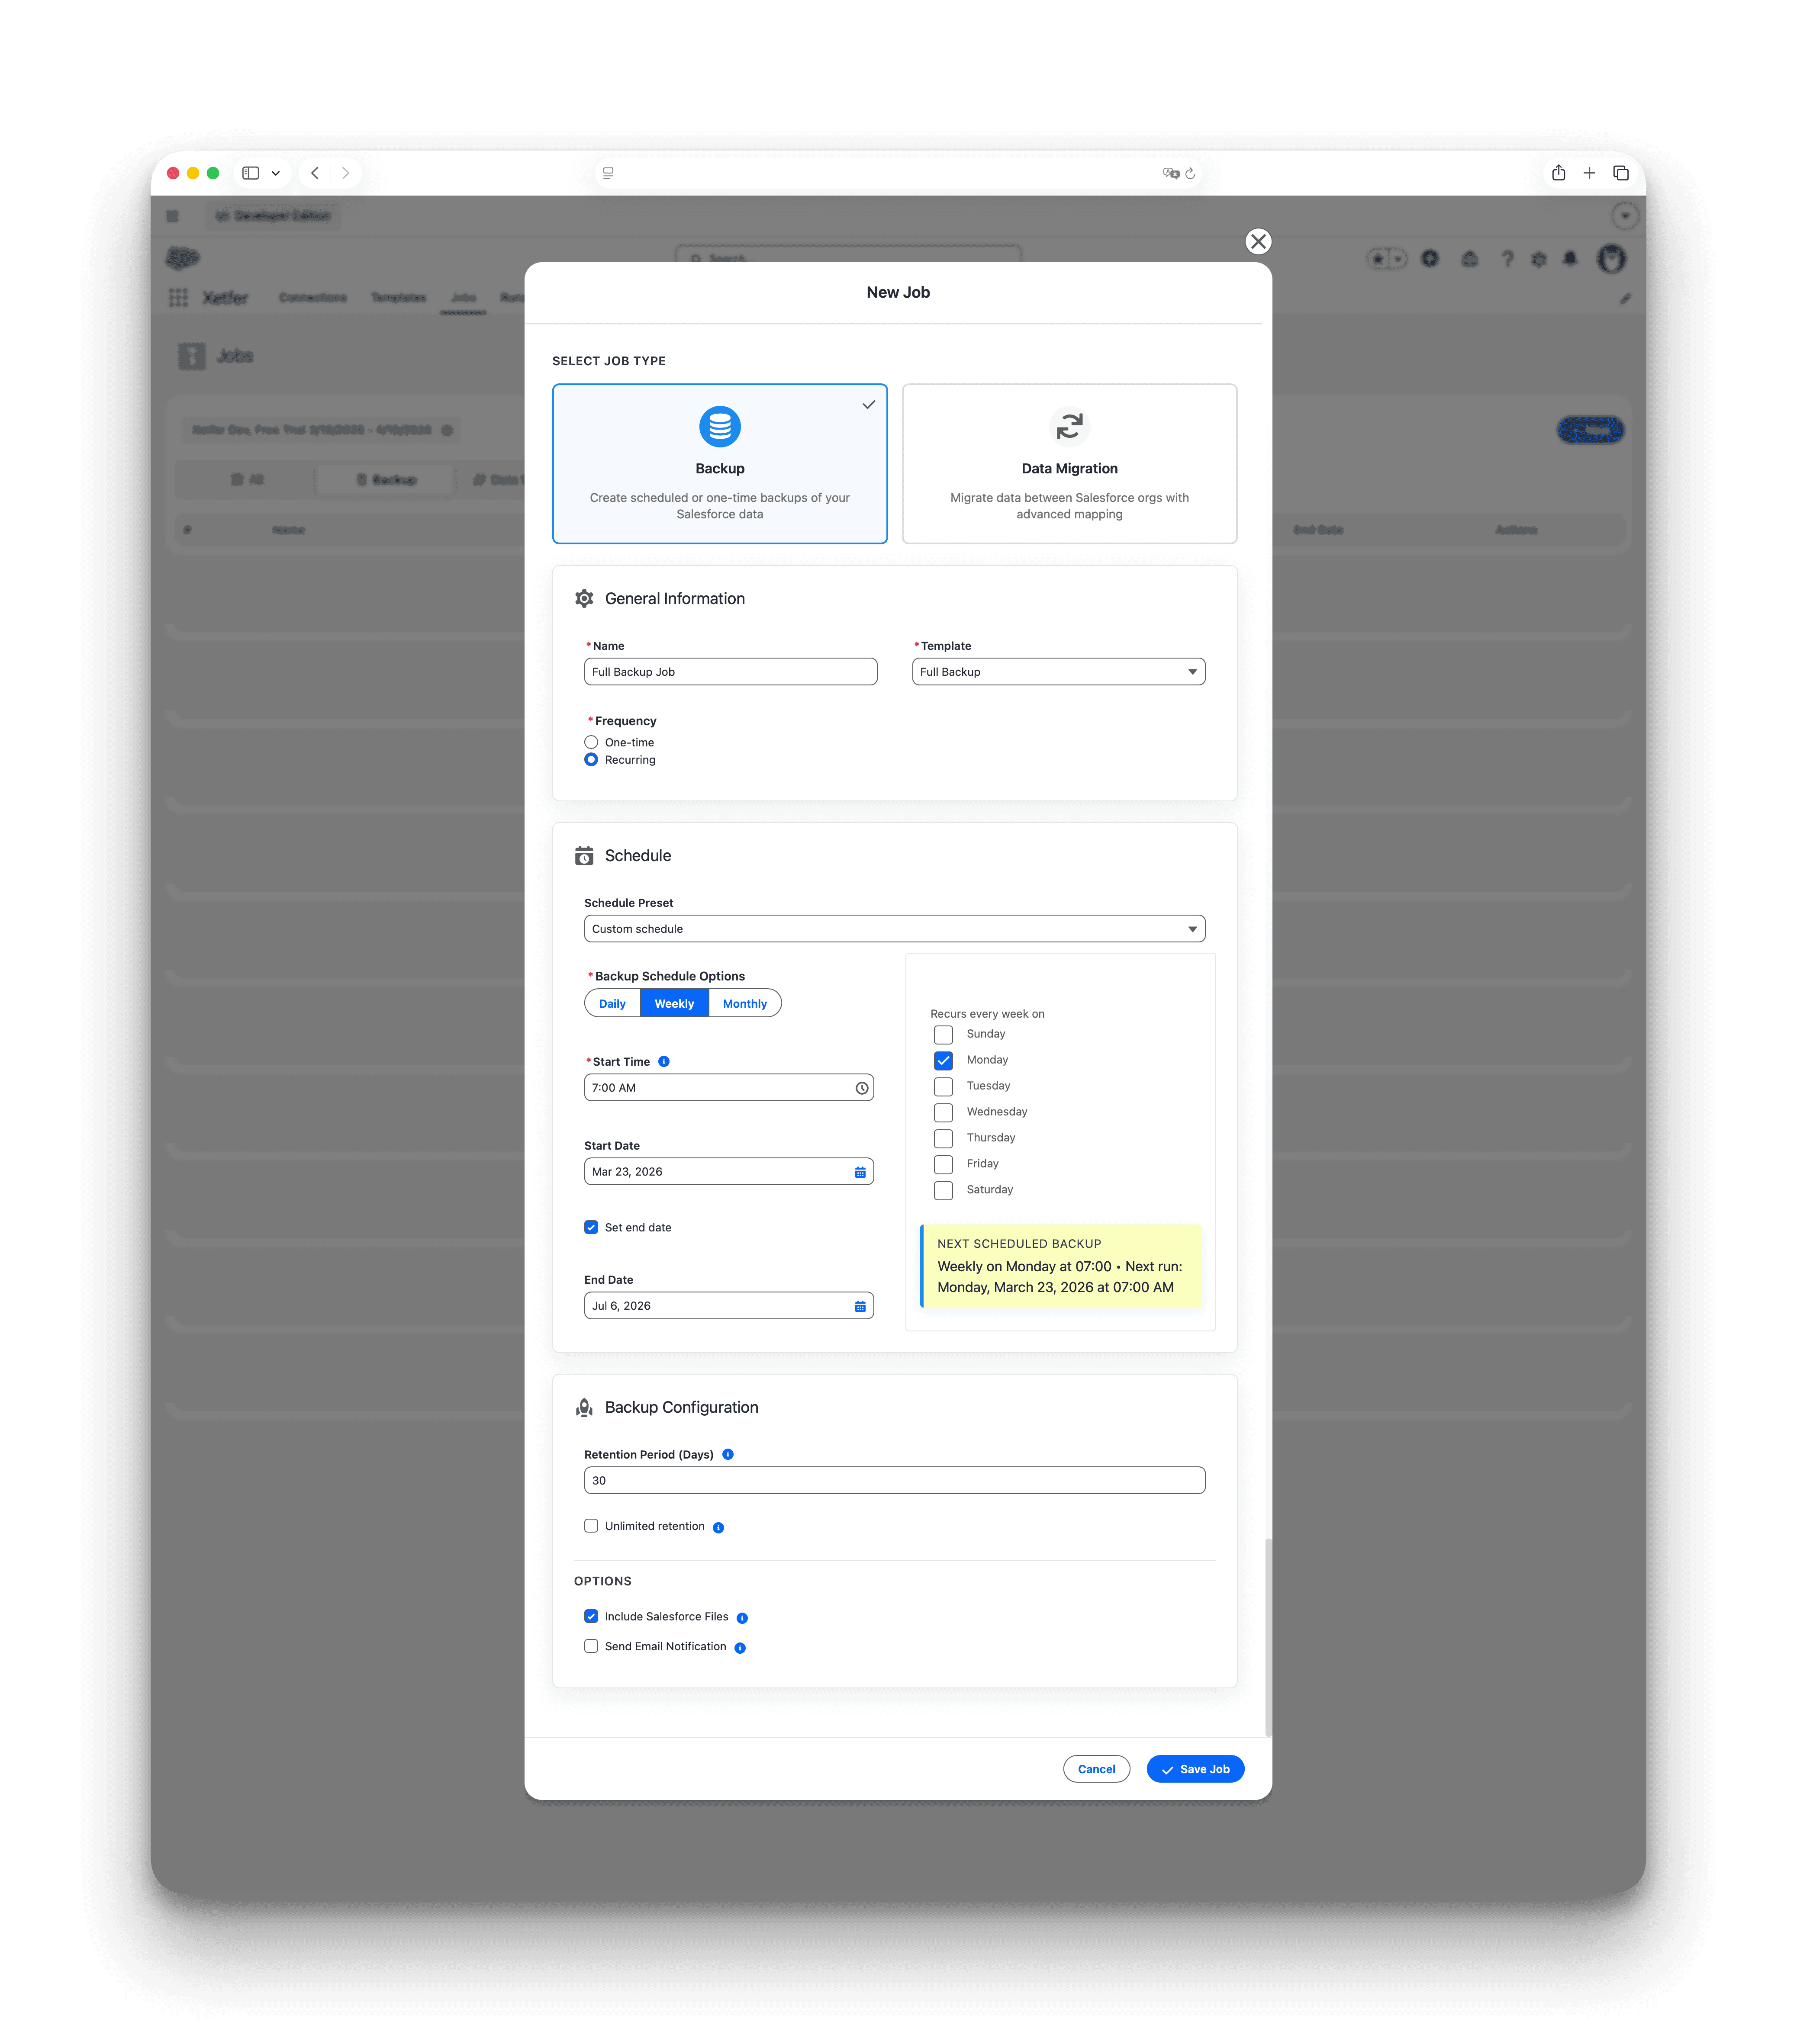Click the Start Time info icon
The height and width of the screenshot is (2044, 1797).
(x=664, y=1062)
